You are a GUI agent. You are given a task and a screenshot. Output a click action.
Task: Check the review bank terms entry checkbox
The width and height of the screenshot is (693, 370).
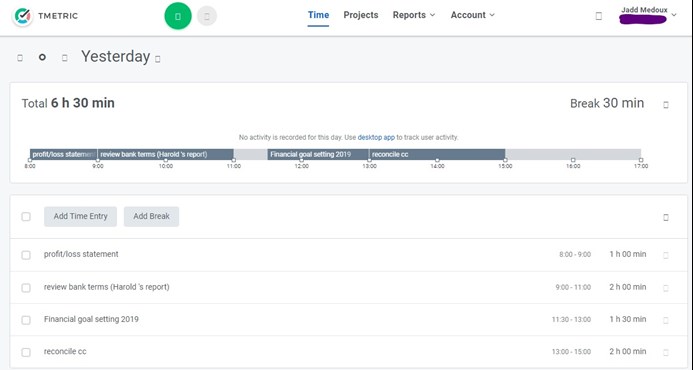(x=26, y=288)
